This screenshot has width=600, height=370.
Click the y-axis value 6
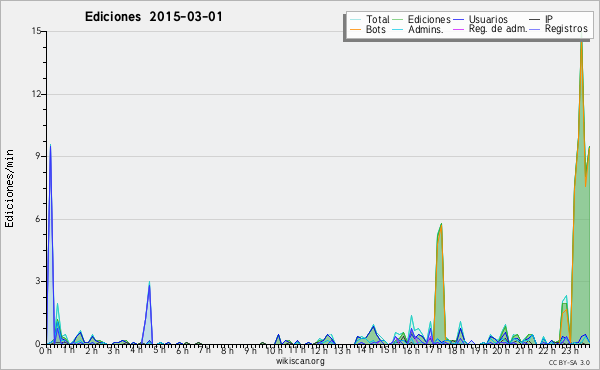click(x=38, y=219)
